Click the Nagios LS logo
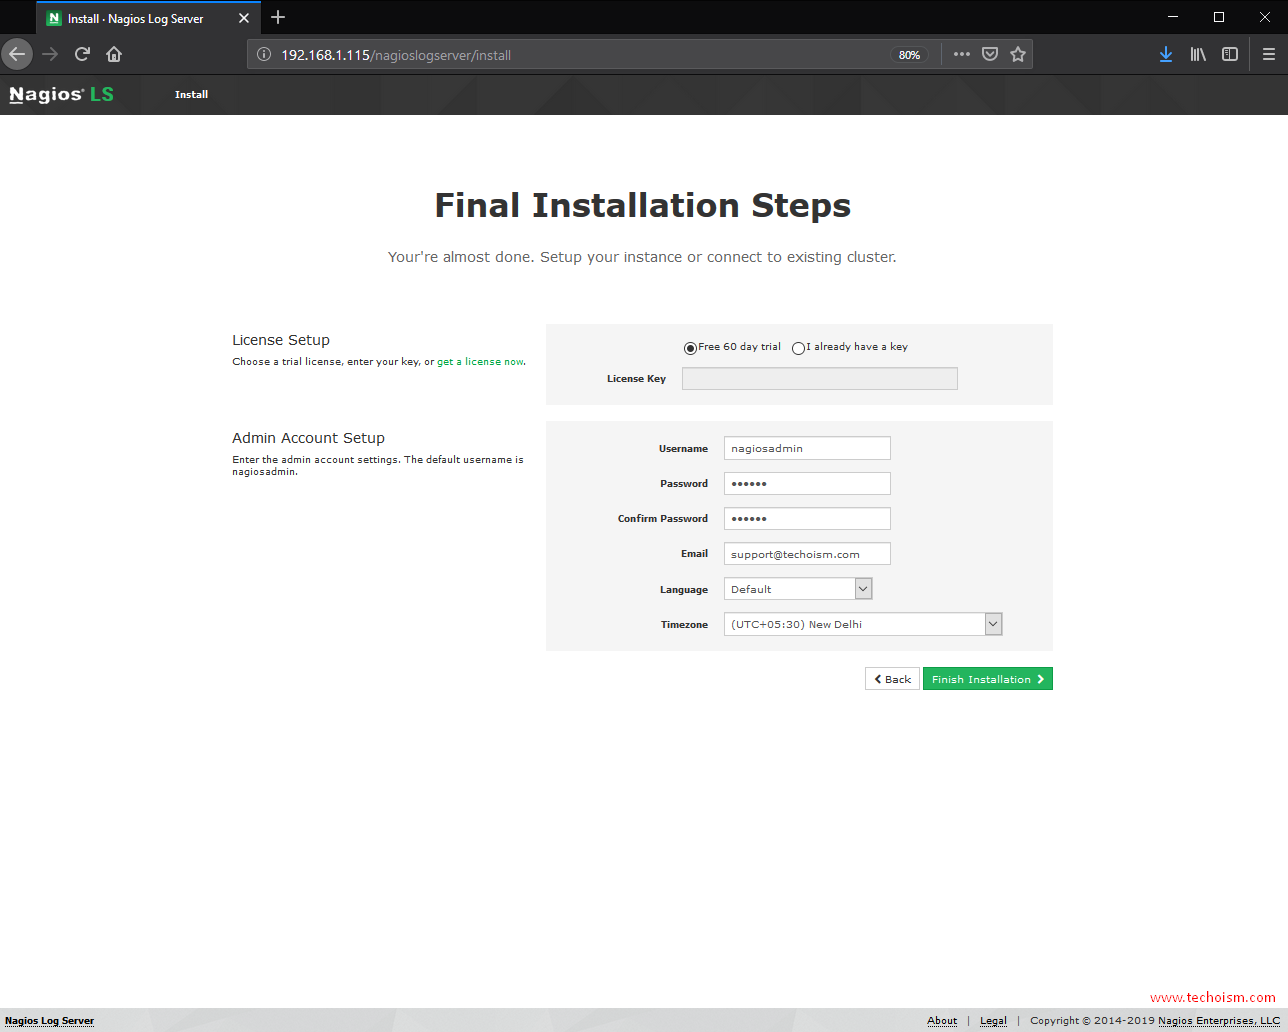1288x1032 pixels. pyautogui.click(x=62, y=95)
